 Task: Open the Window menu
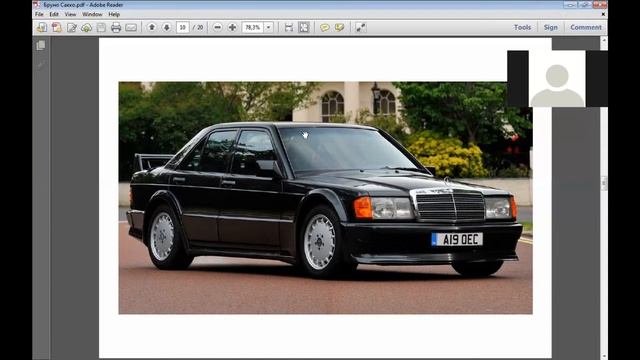(x=92, y=14)
